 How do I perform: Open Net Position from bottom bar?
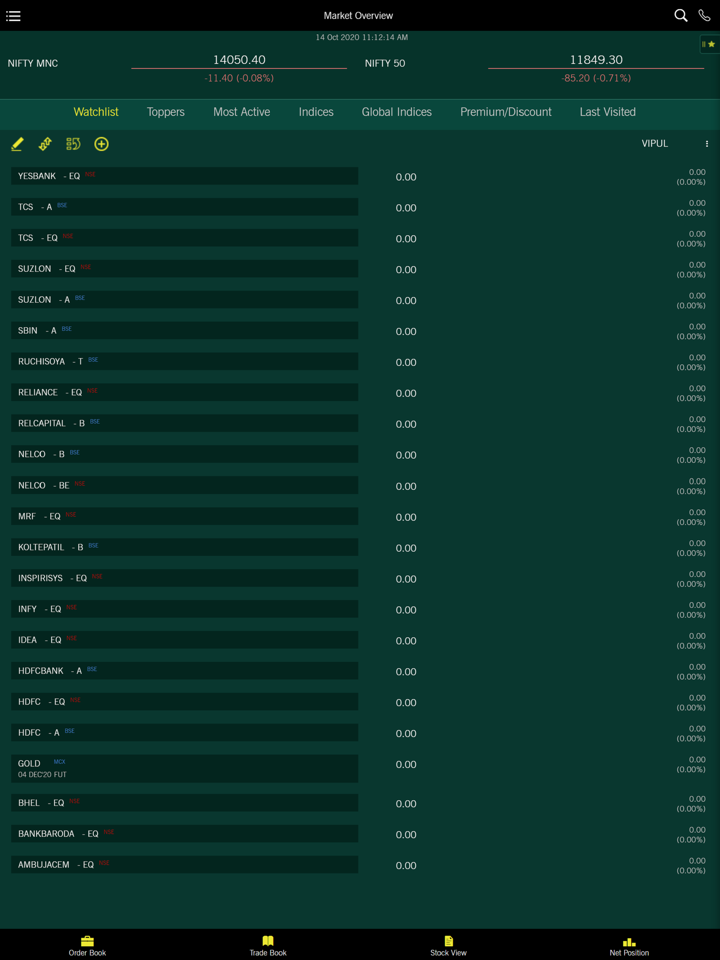pyautogui.click(x=629, y=946)
